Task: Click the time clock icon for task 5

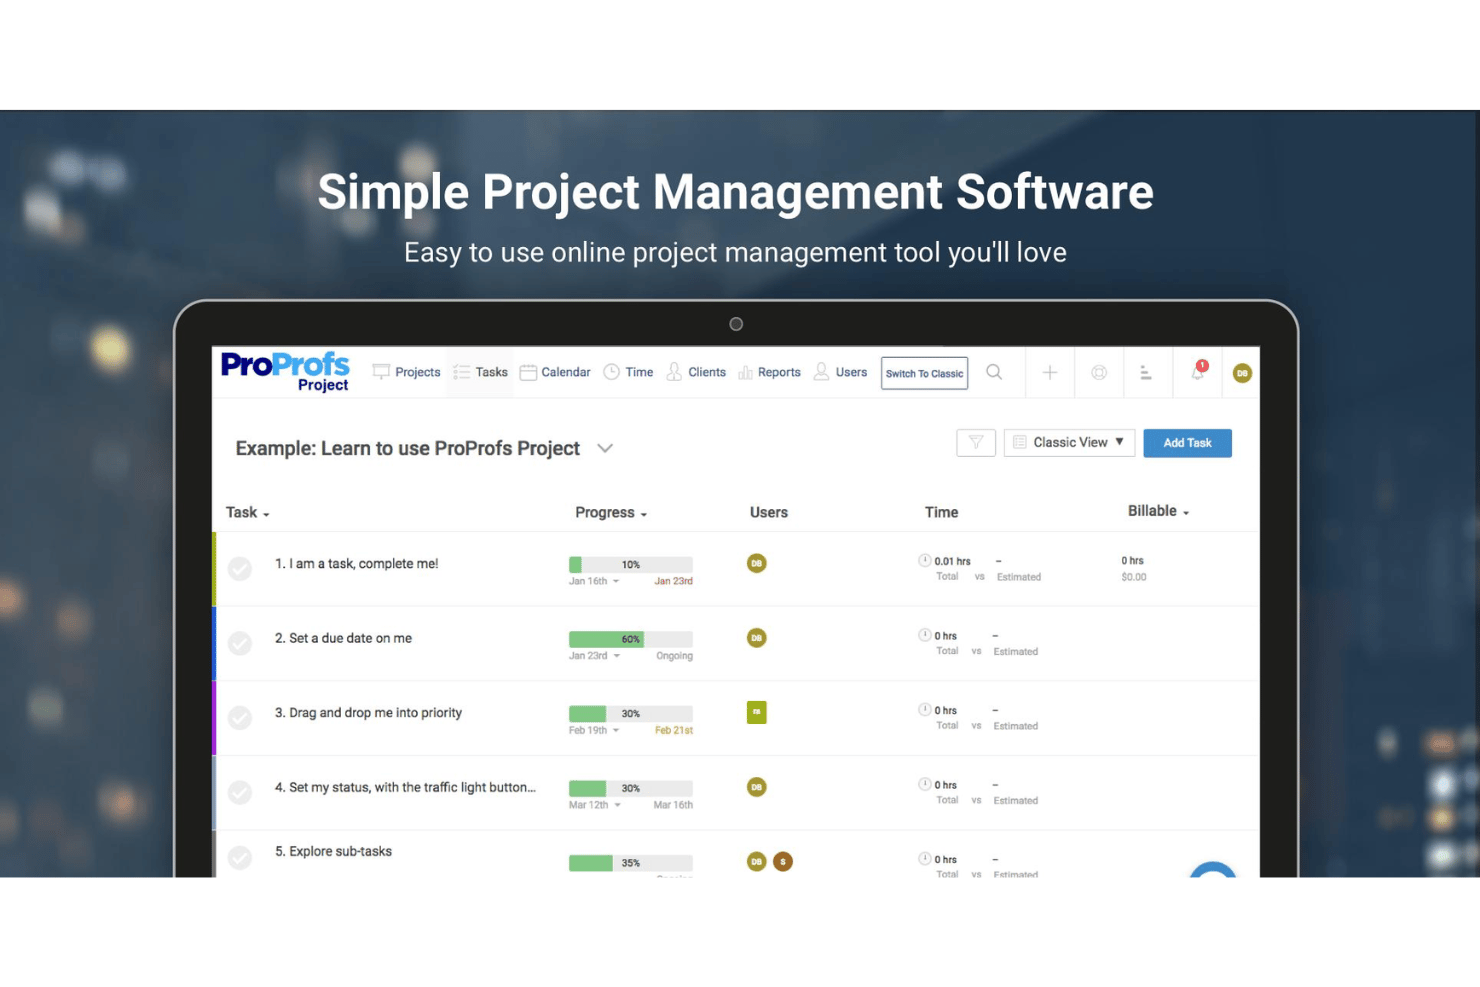Action: pos(925,859)
